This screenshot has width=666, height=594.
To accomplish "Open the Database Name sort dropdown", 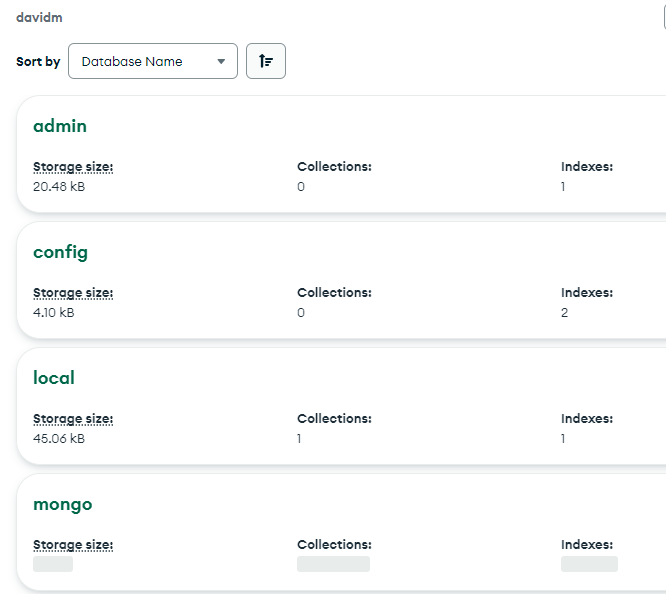I will (x=152, y=61).
